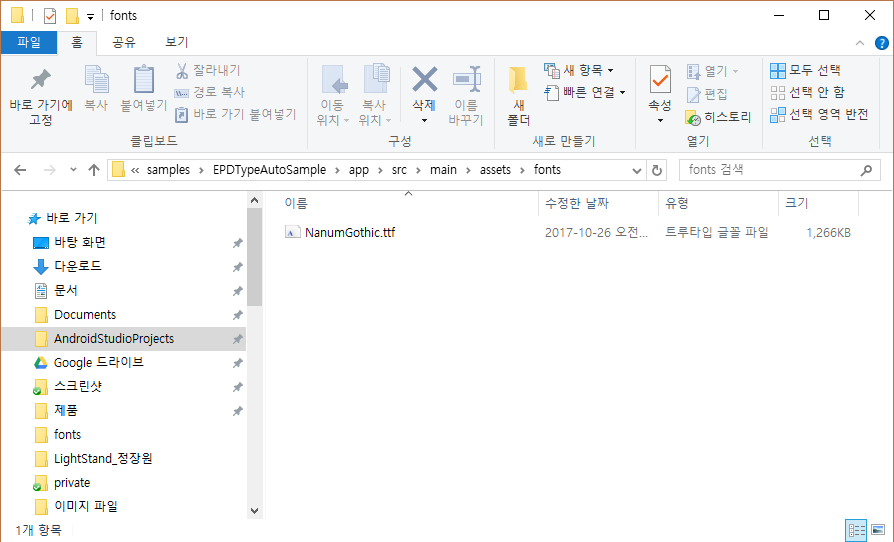The width and height of the screenshot is (894, 542).
Task: Sort by Type (유형) column header
Action: click(x=718, y=203)
